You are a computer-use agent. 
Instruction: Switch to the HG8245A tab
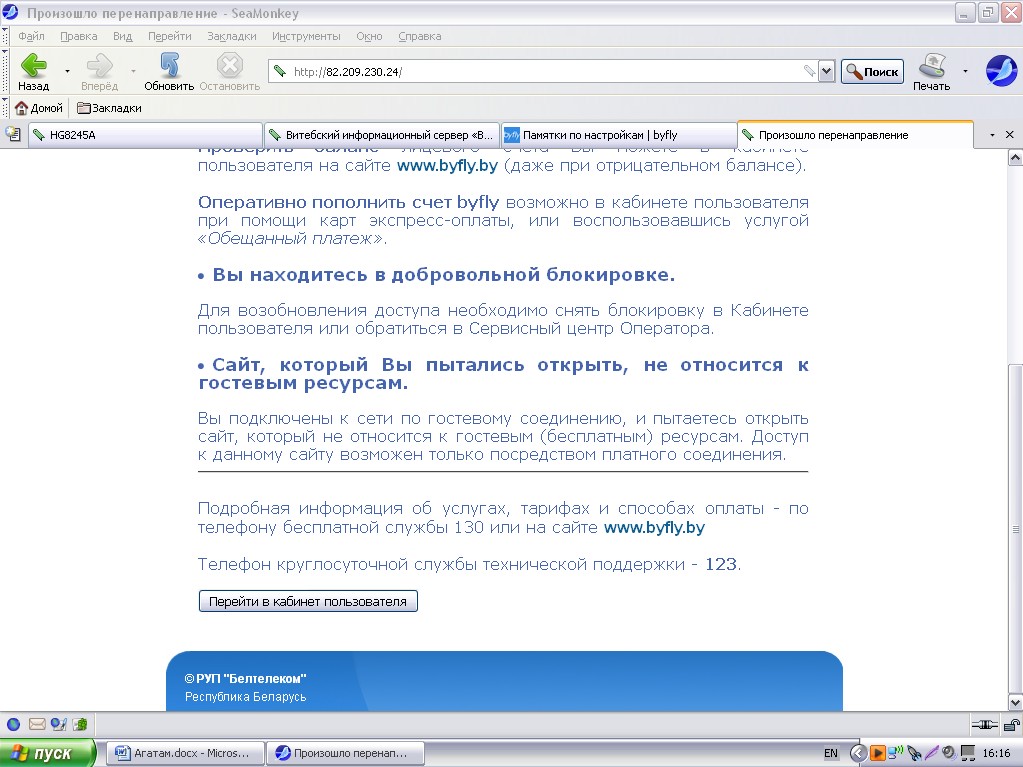tap(145, 135)
